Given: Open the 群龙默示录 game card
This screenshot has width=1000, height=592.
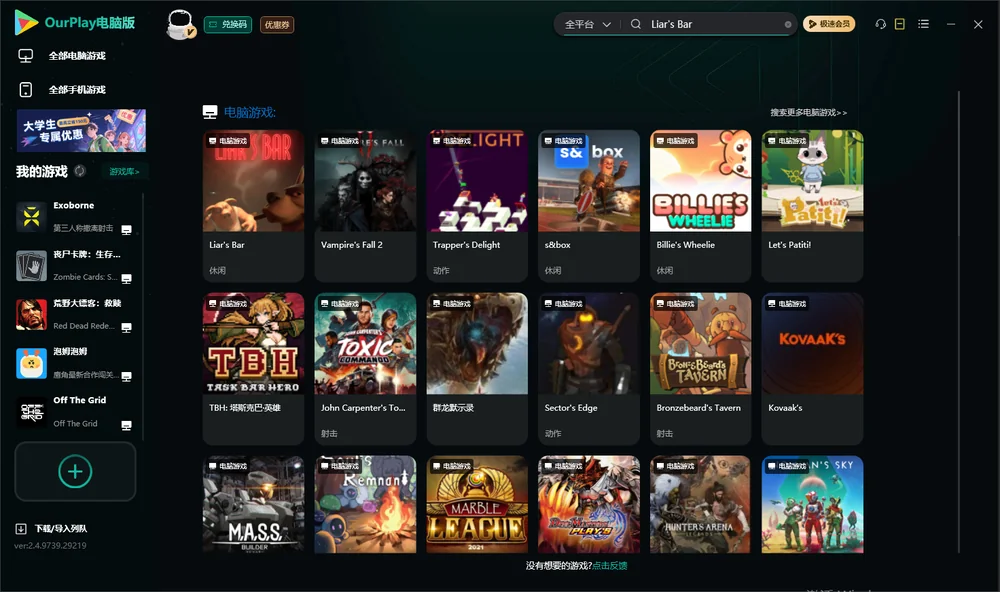Looking at the screenshot, I should click(x=477, y=368).
